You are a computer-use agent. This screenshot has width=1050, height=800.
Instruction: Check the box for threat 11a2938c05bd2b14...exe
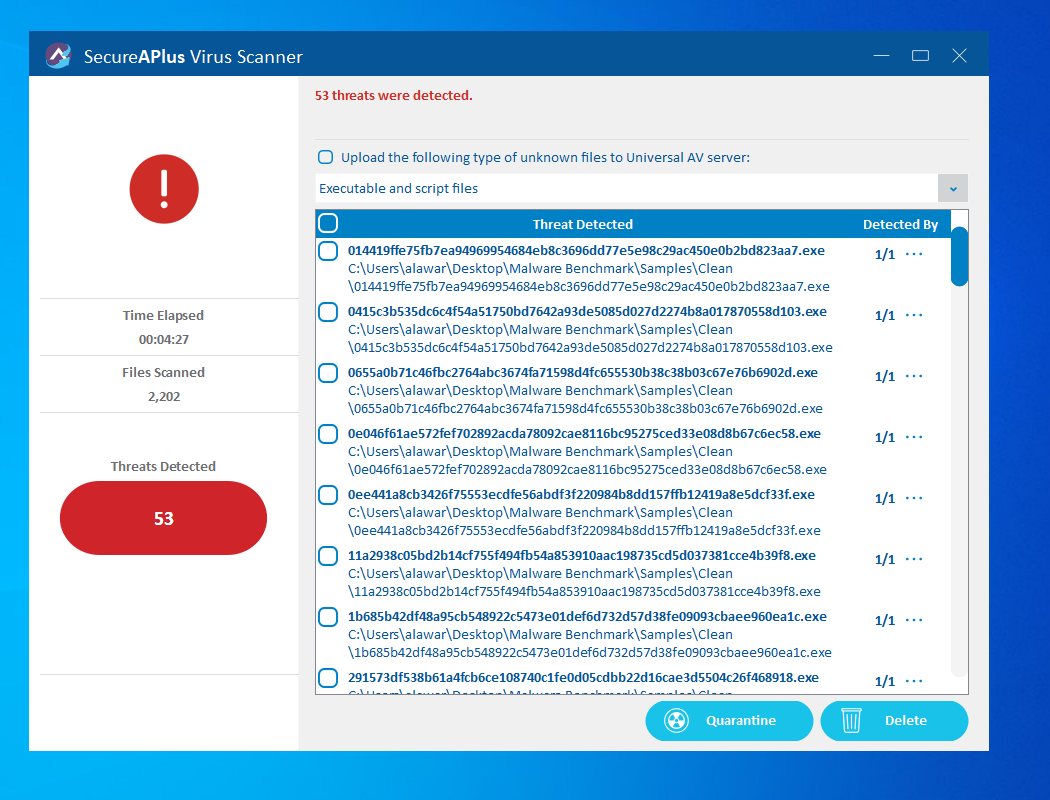point(328,556)
